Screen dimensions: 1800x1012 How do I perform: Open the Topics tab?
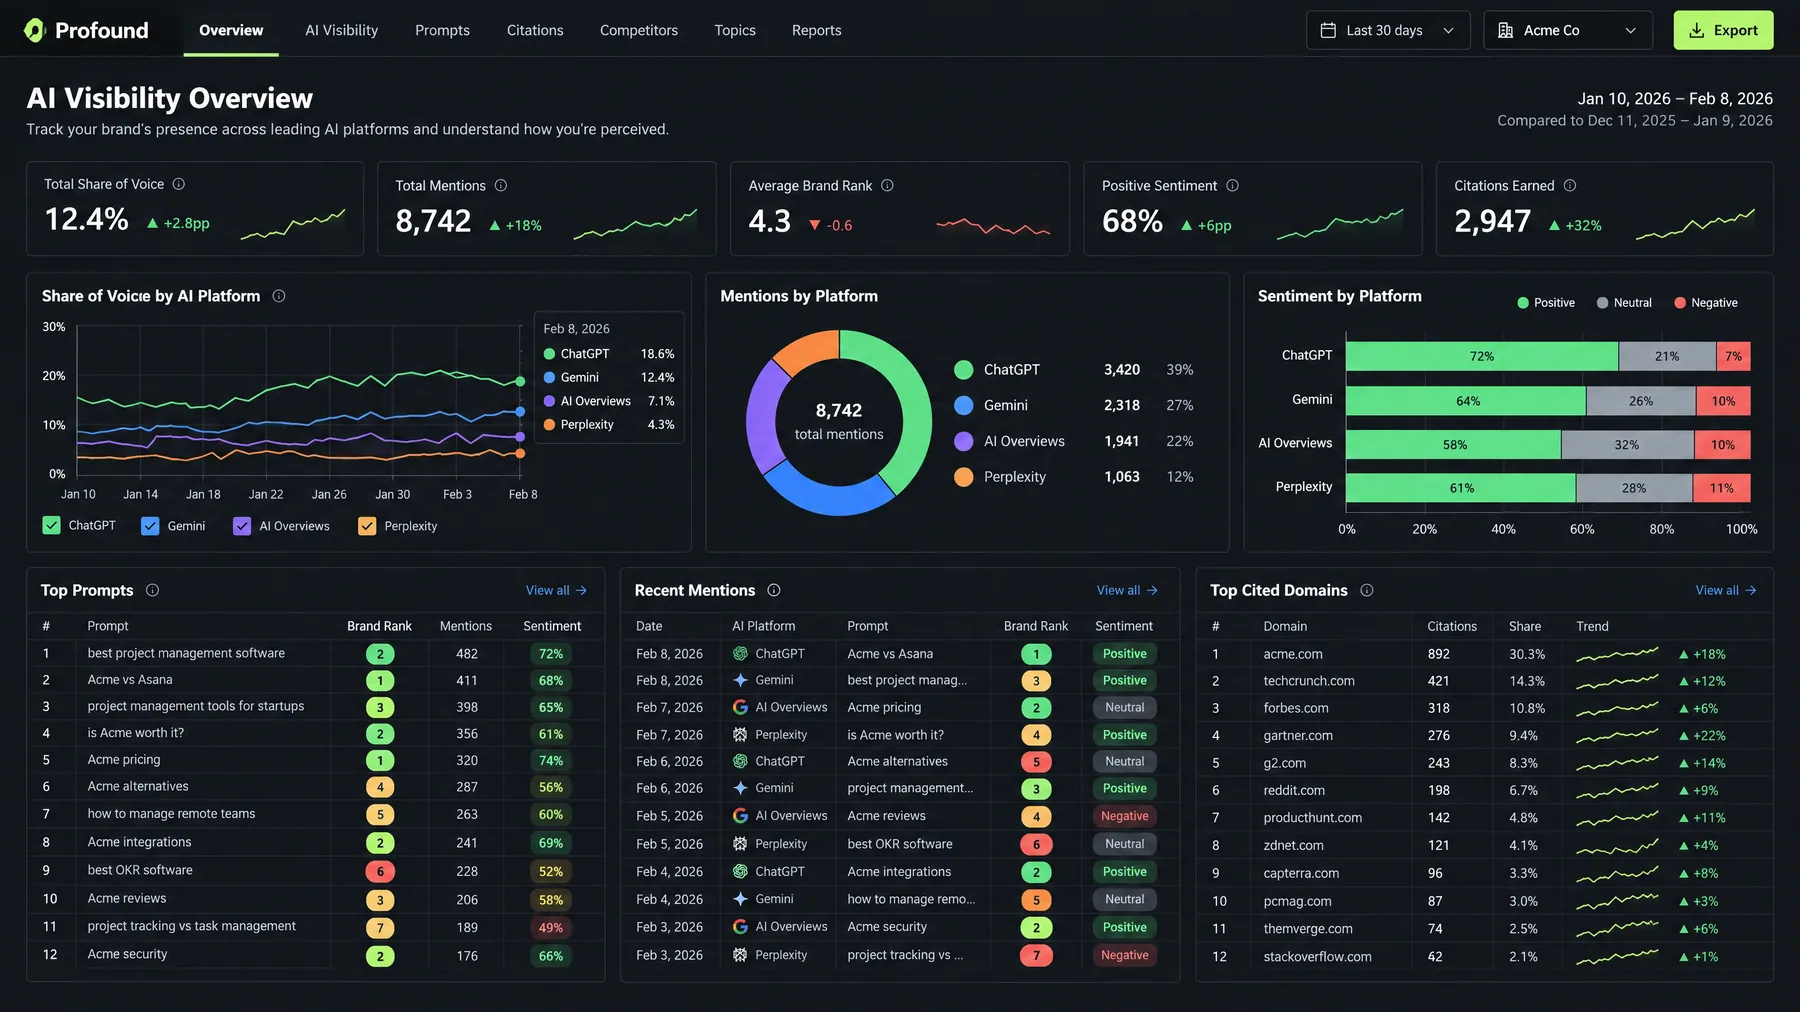[x=735, y=30]
